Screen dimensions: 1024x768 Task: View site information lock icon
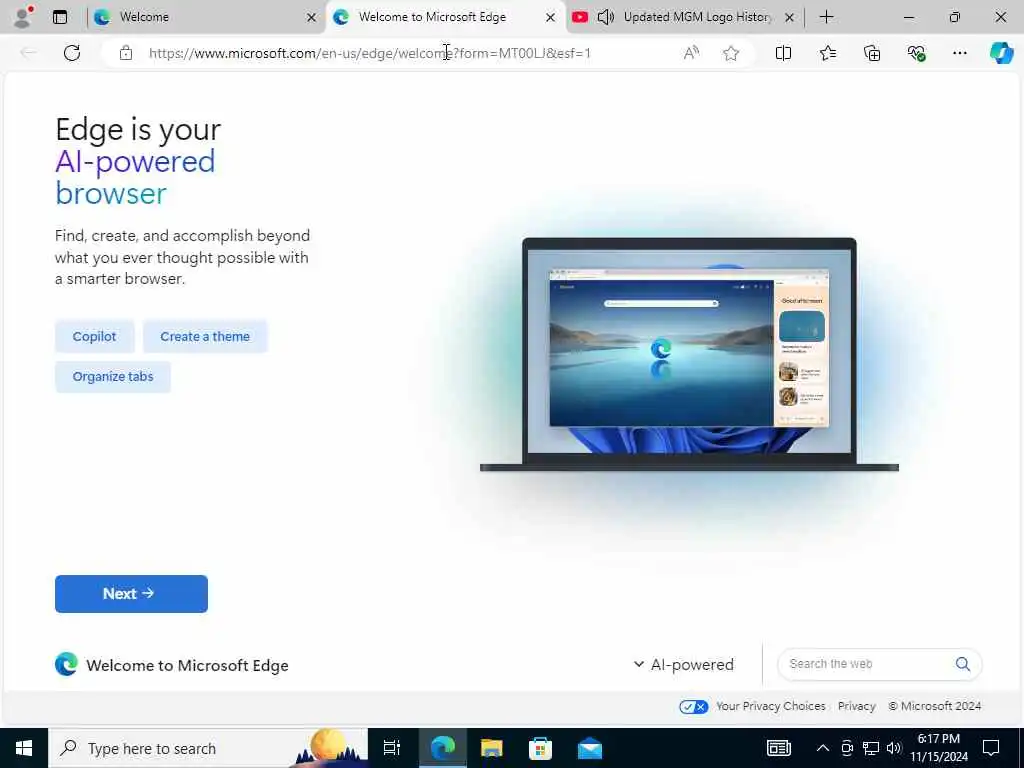[126, 53]
